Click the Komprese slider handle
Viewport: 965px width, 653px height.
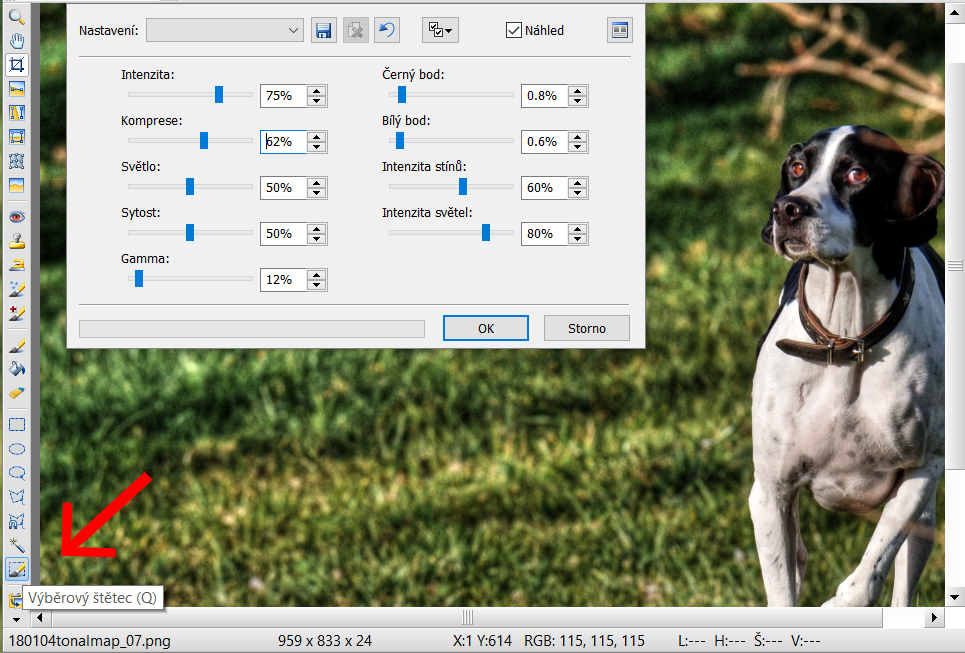(204, 140)
